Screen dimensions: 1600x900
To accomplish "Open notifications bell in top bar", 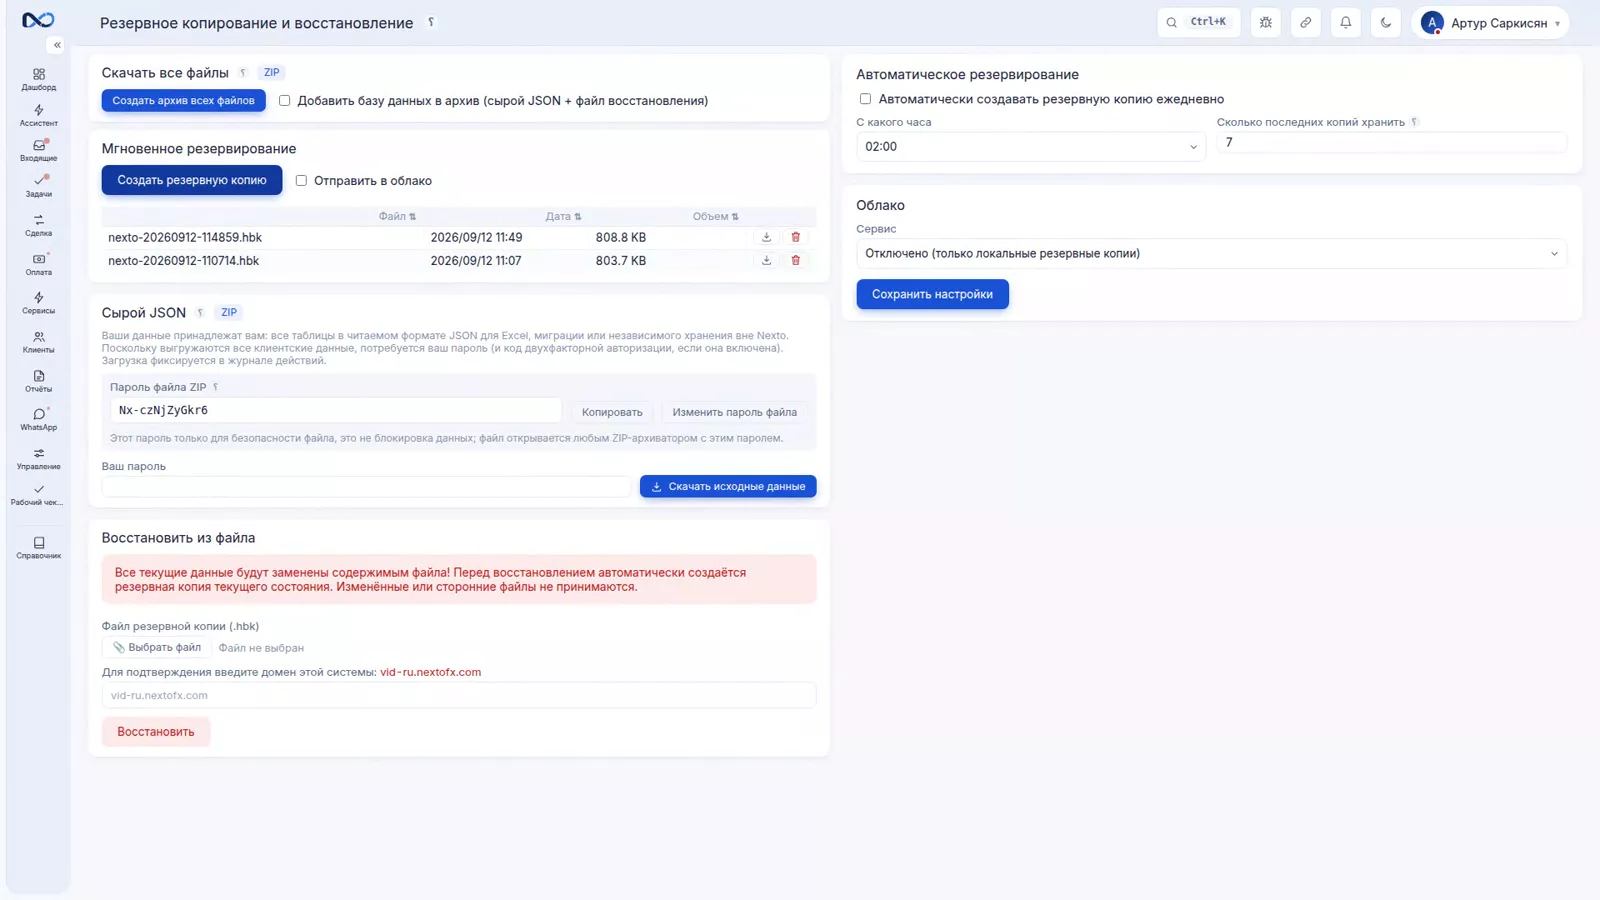I will point(1346,22).
